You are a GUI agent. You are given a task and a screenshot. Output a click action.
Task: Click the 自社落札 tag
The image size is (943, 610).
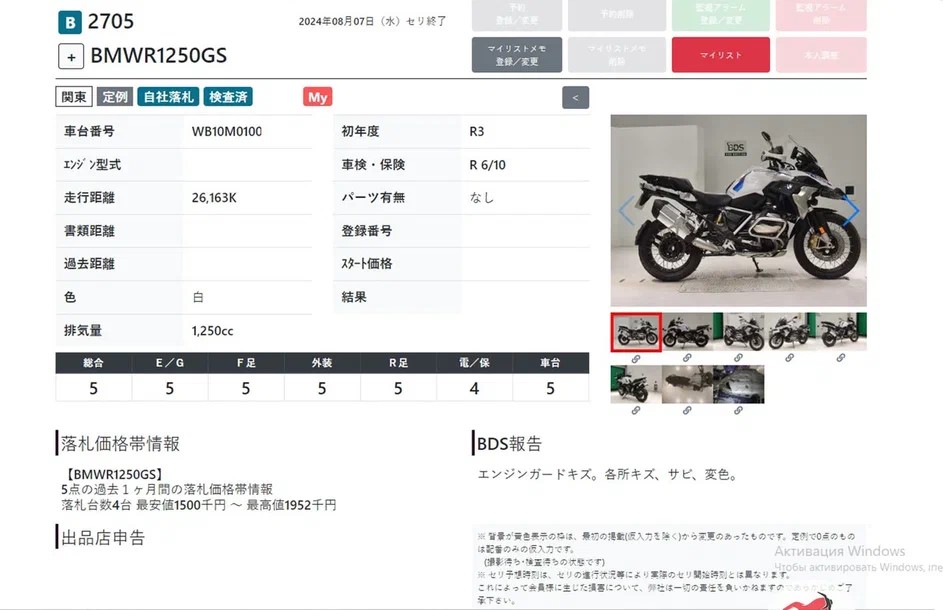(168, 97)
